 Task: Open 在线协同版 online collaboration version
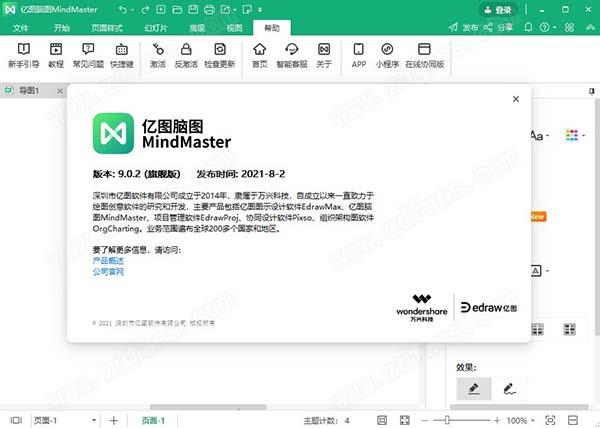[424, 55]
